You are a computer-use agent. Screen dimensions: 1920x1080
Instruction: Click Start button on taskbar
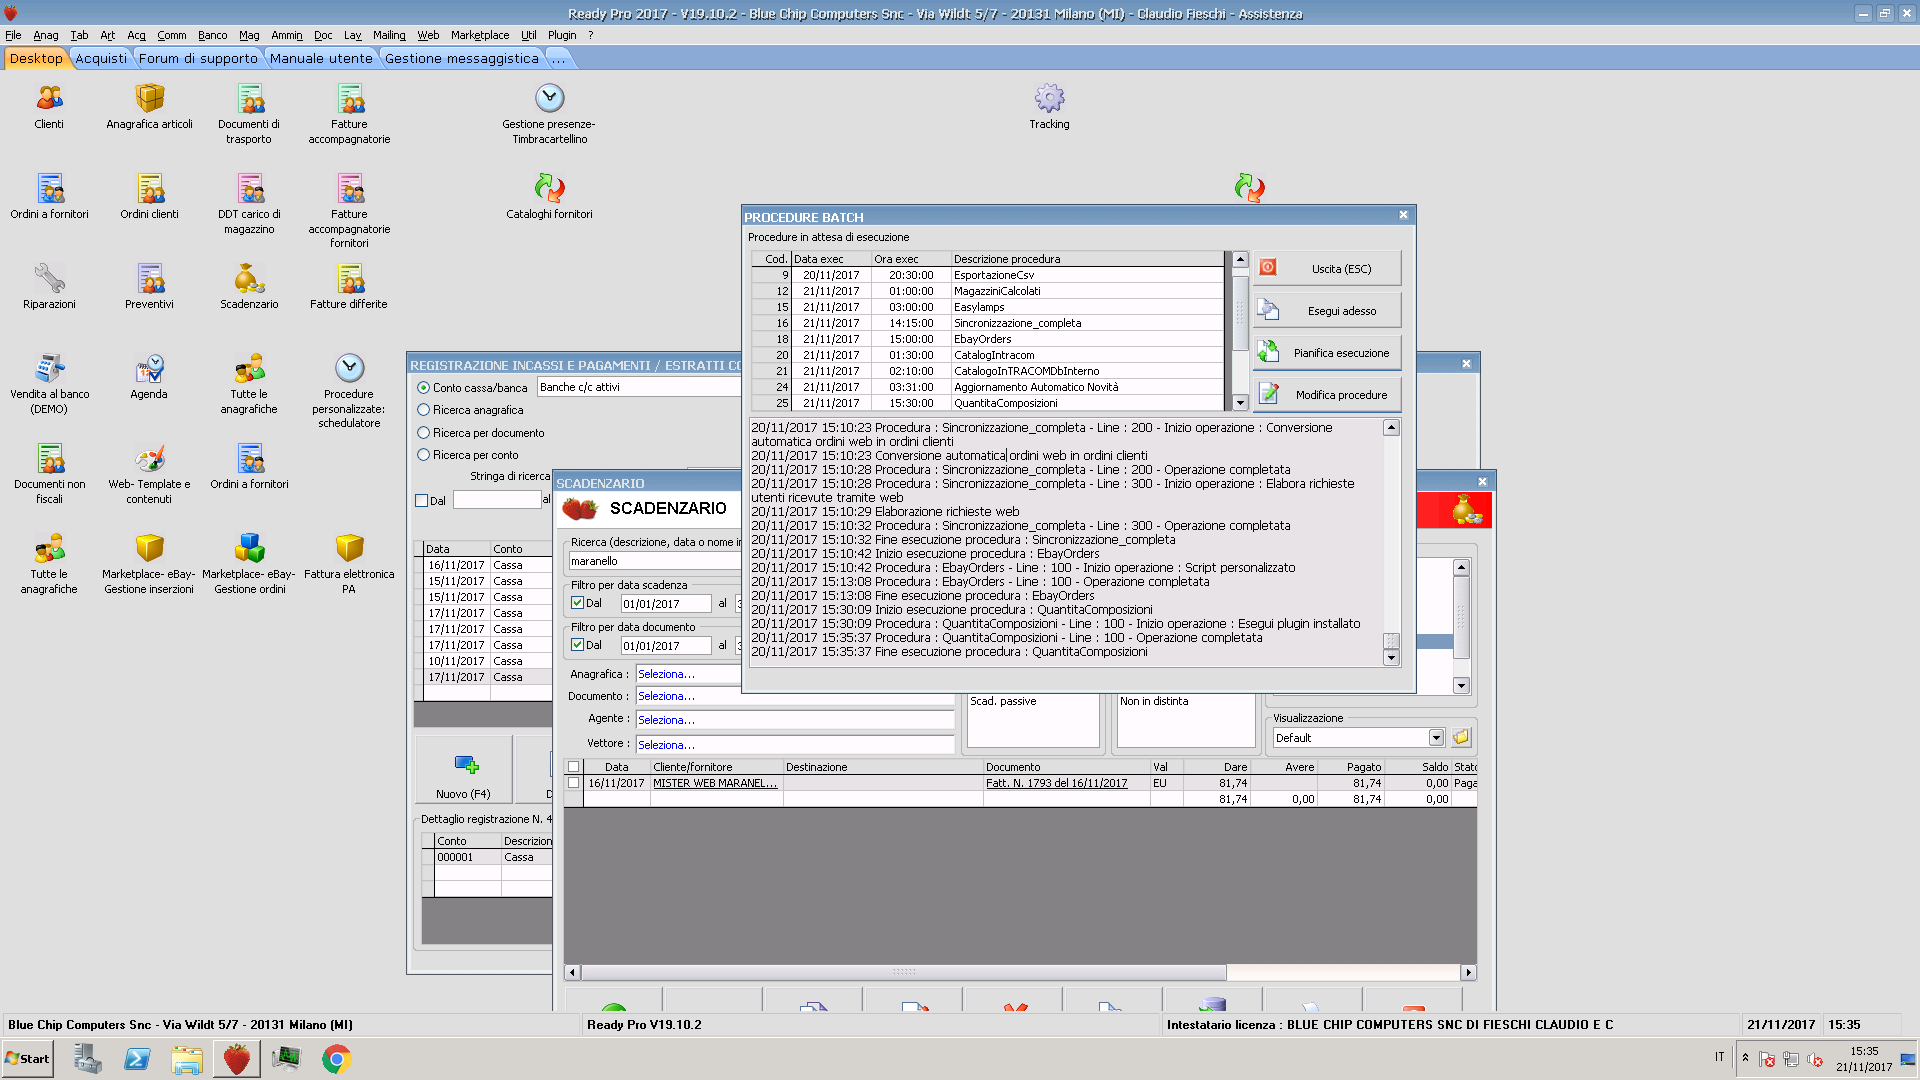pos(28,1059)
